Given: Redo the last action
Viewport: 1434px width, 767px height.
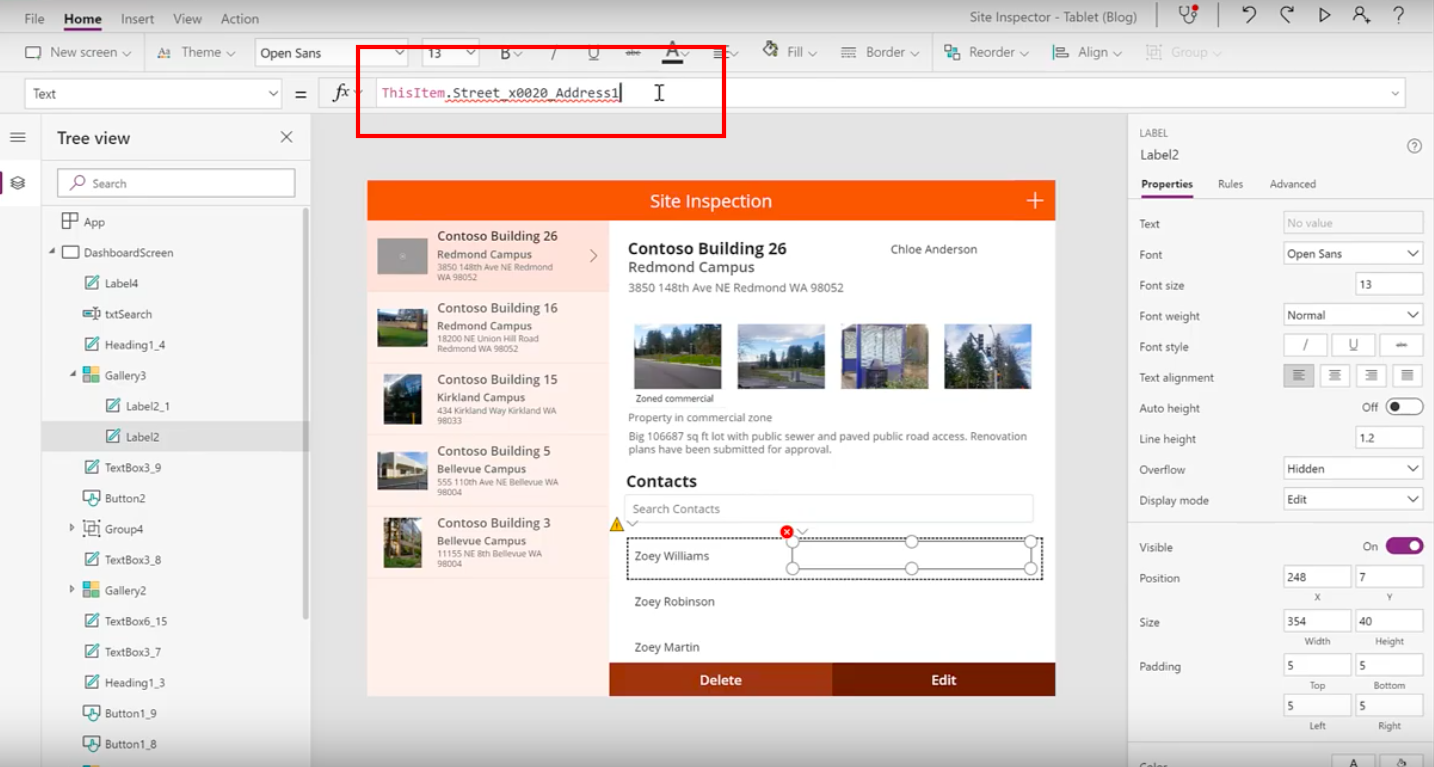Looking at the screenshot, I should pyautogui.click(x=1287, y=15).
